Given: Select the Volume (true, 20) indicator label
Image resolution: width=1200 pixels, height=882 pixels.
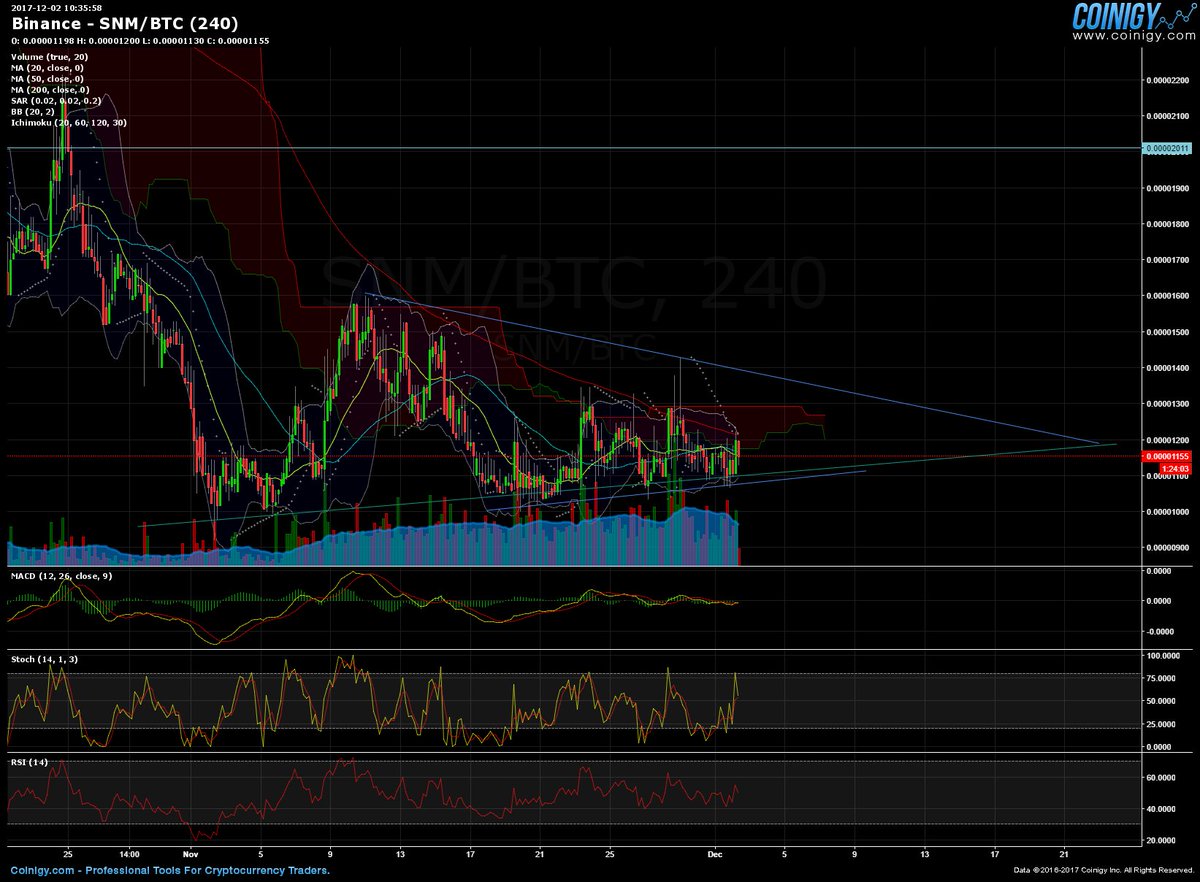Looking at the screenshot, I should coord(48,58).
